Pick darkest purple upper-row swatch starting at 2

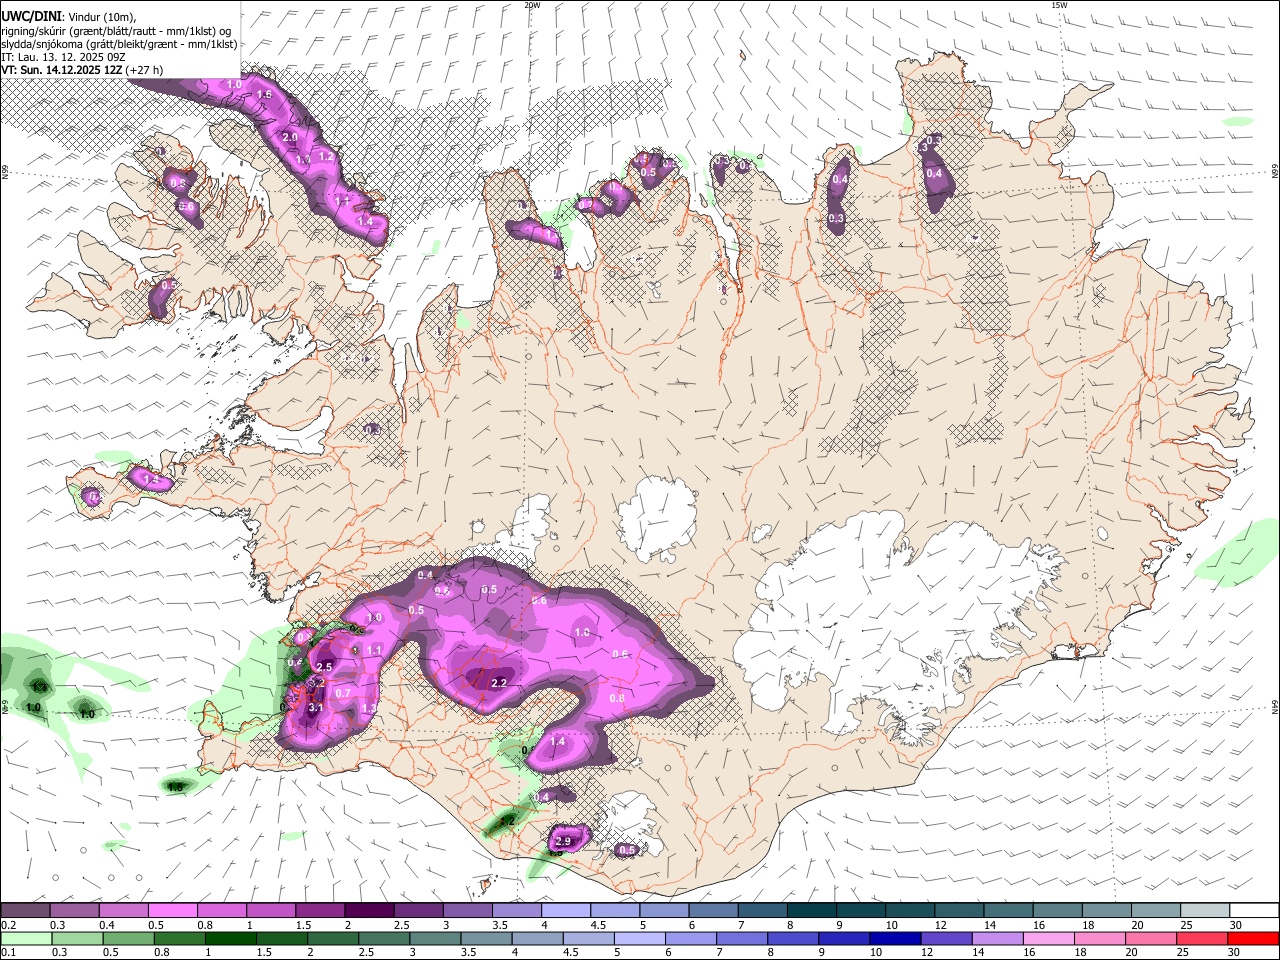pos(369,911)
